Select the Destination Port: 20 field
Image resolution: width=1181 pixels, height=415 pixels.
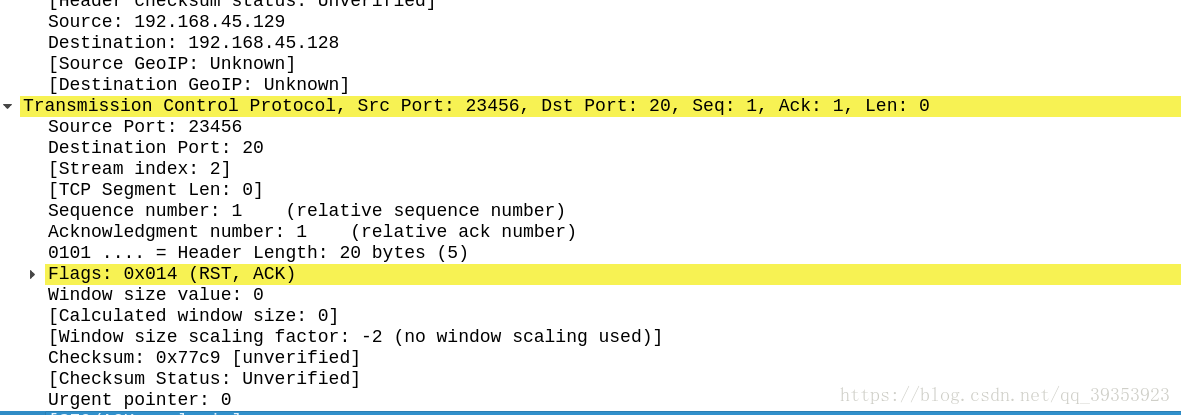(x=155, y=148)
